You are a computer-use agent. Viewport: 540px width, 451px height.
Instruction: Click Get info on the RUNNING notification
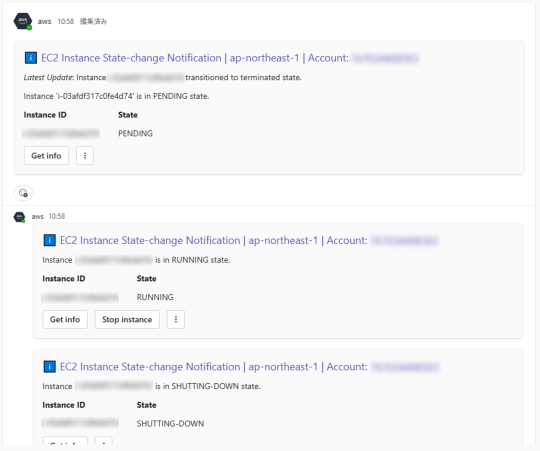point(65,319)
